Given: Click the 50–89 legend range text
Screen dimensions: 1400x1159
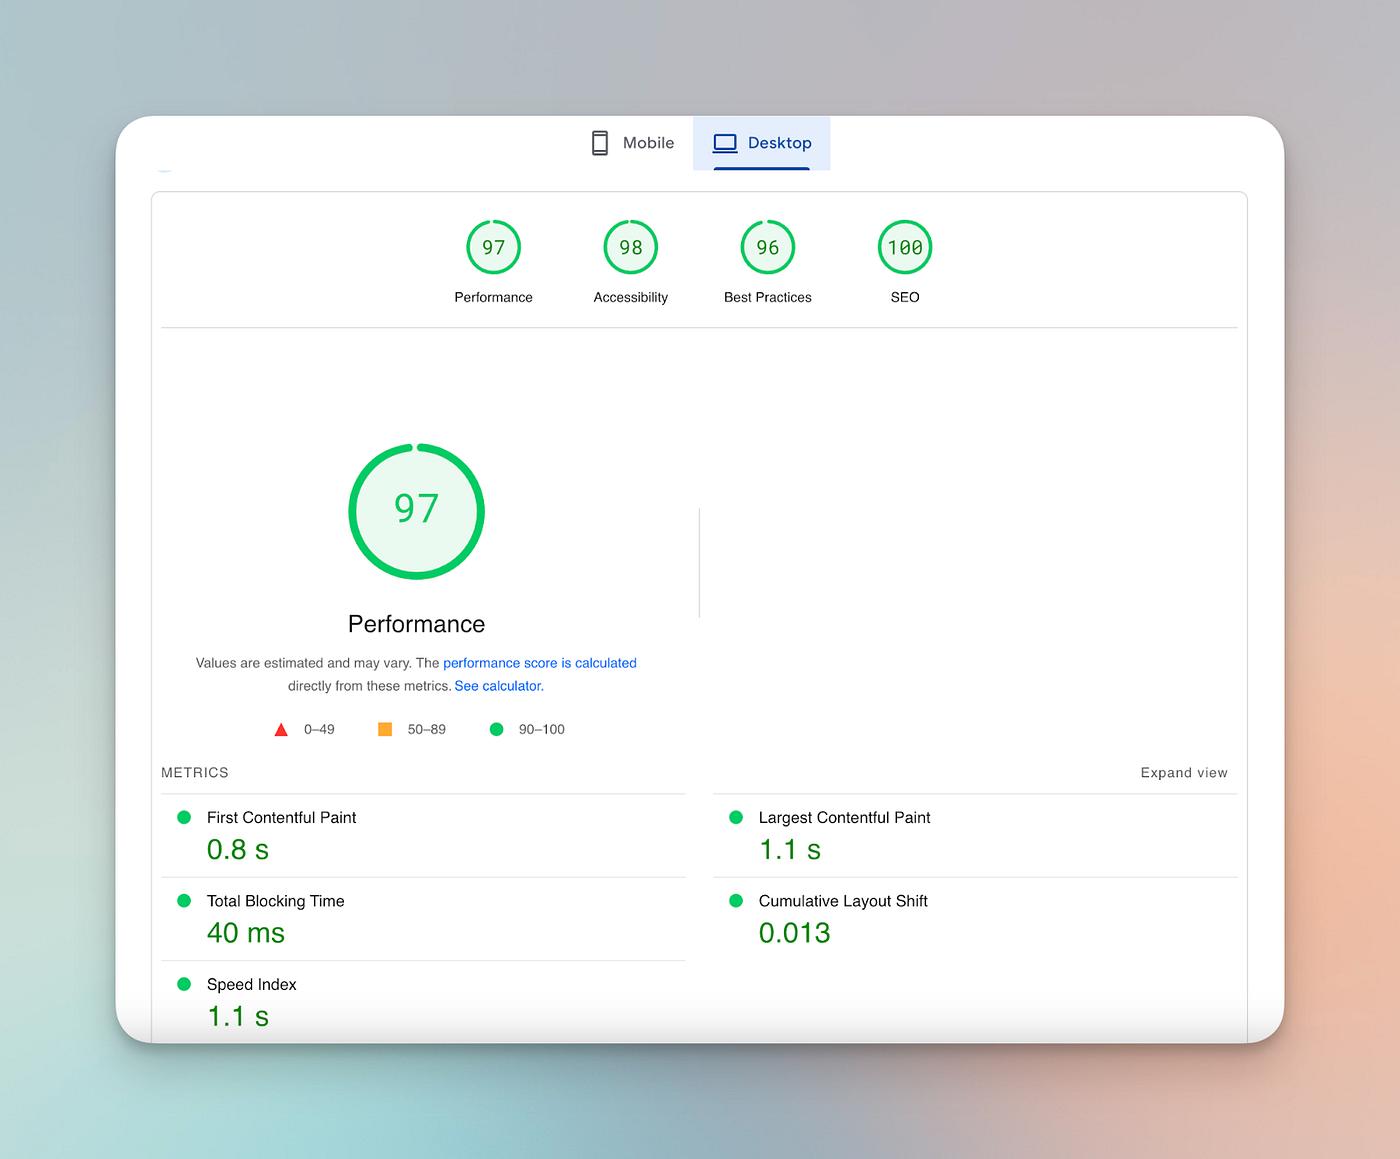Looking at the screenshot, I should (x=427, y=729).
